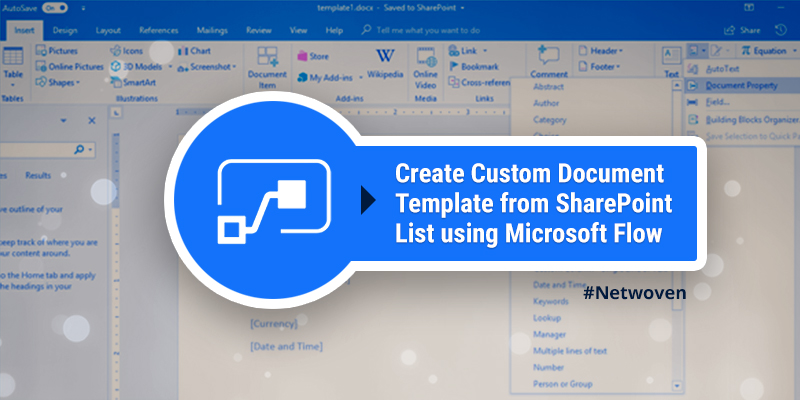Click the navigation search magnifier

tap(79, 149)
